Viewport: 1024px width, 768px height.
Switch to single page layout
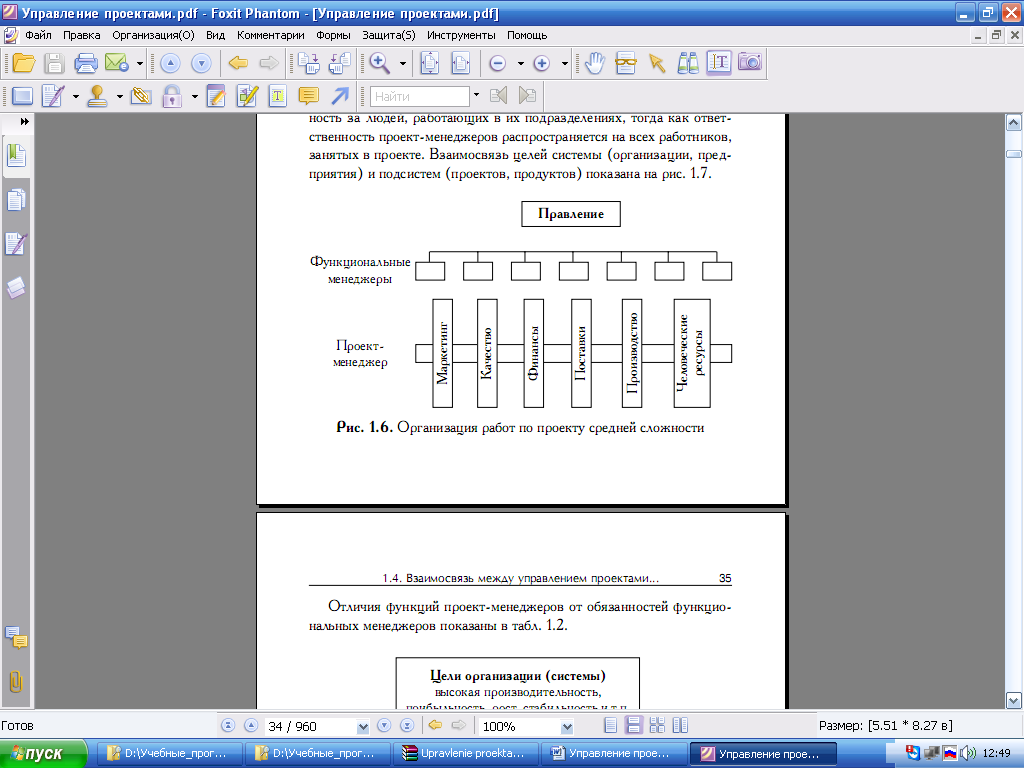(x=611, y=726)
